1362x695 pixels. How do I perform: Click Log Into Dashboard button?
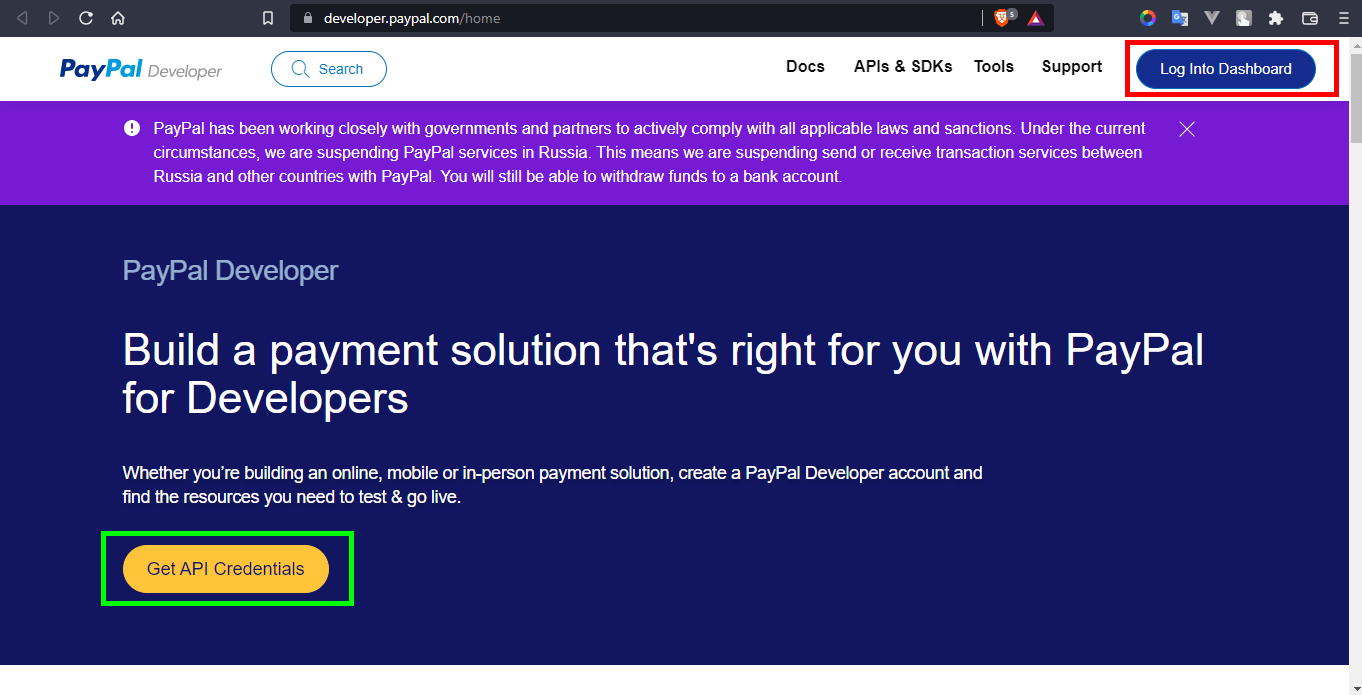[x=1226, y=69]
